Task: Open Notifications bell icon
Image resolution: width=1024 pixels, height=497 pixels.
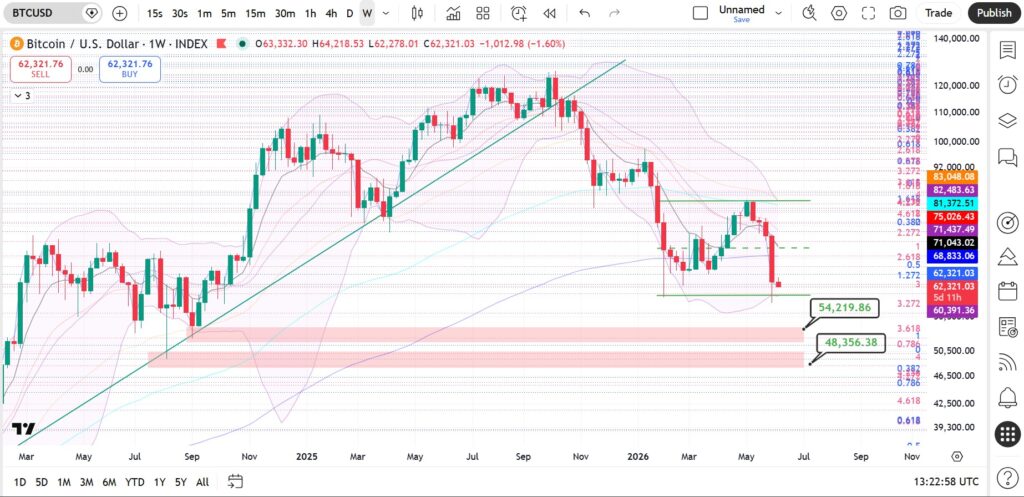Action: coord(1007,396)
